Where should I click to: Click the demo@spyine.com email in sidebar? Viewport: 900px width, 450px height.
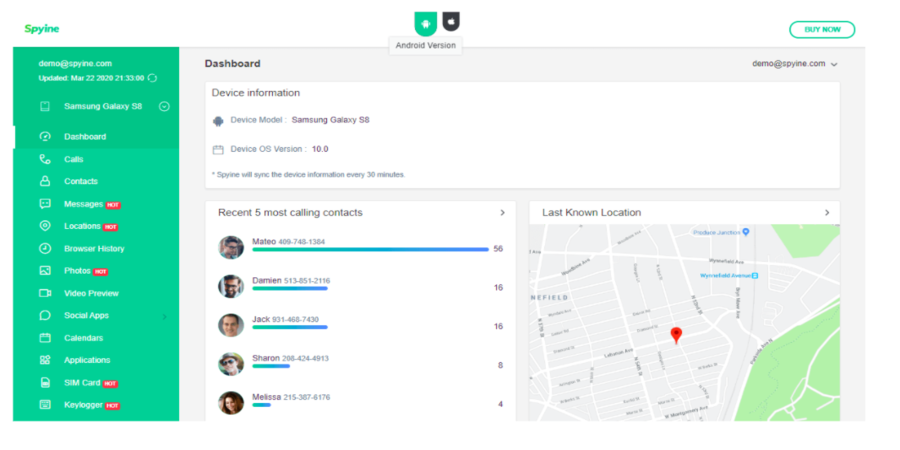pos(75,64)
